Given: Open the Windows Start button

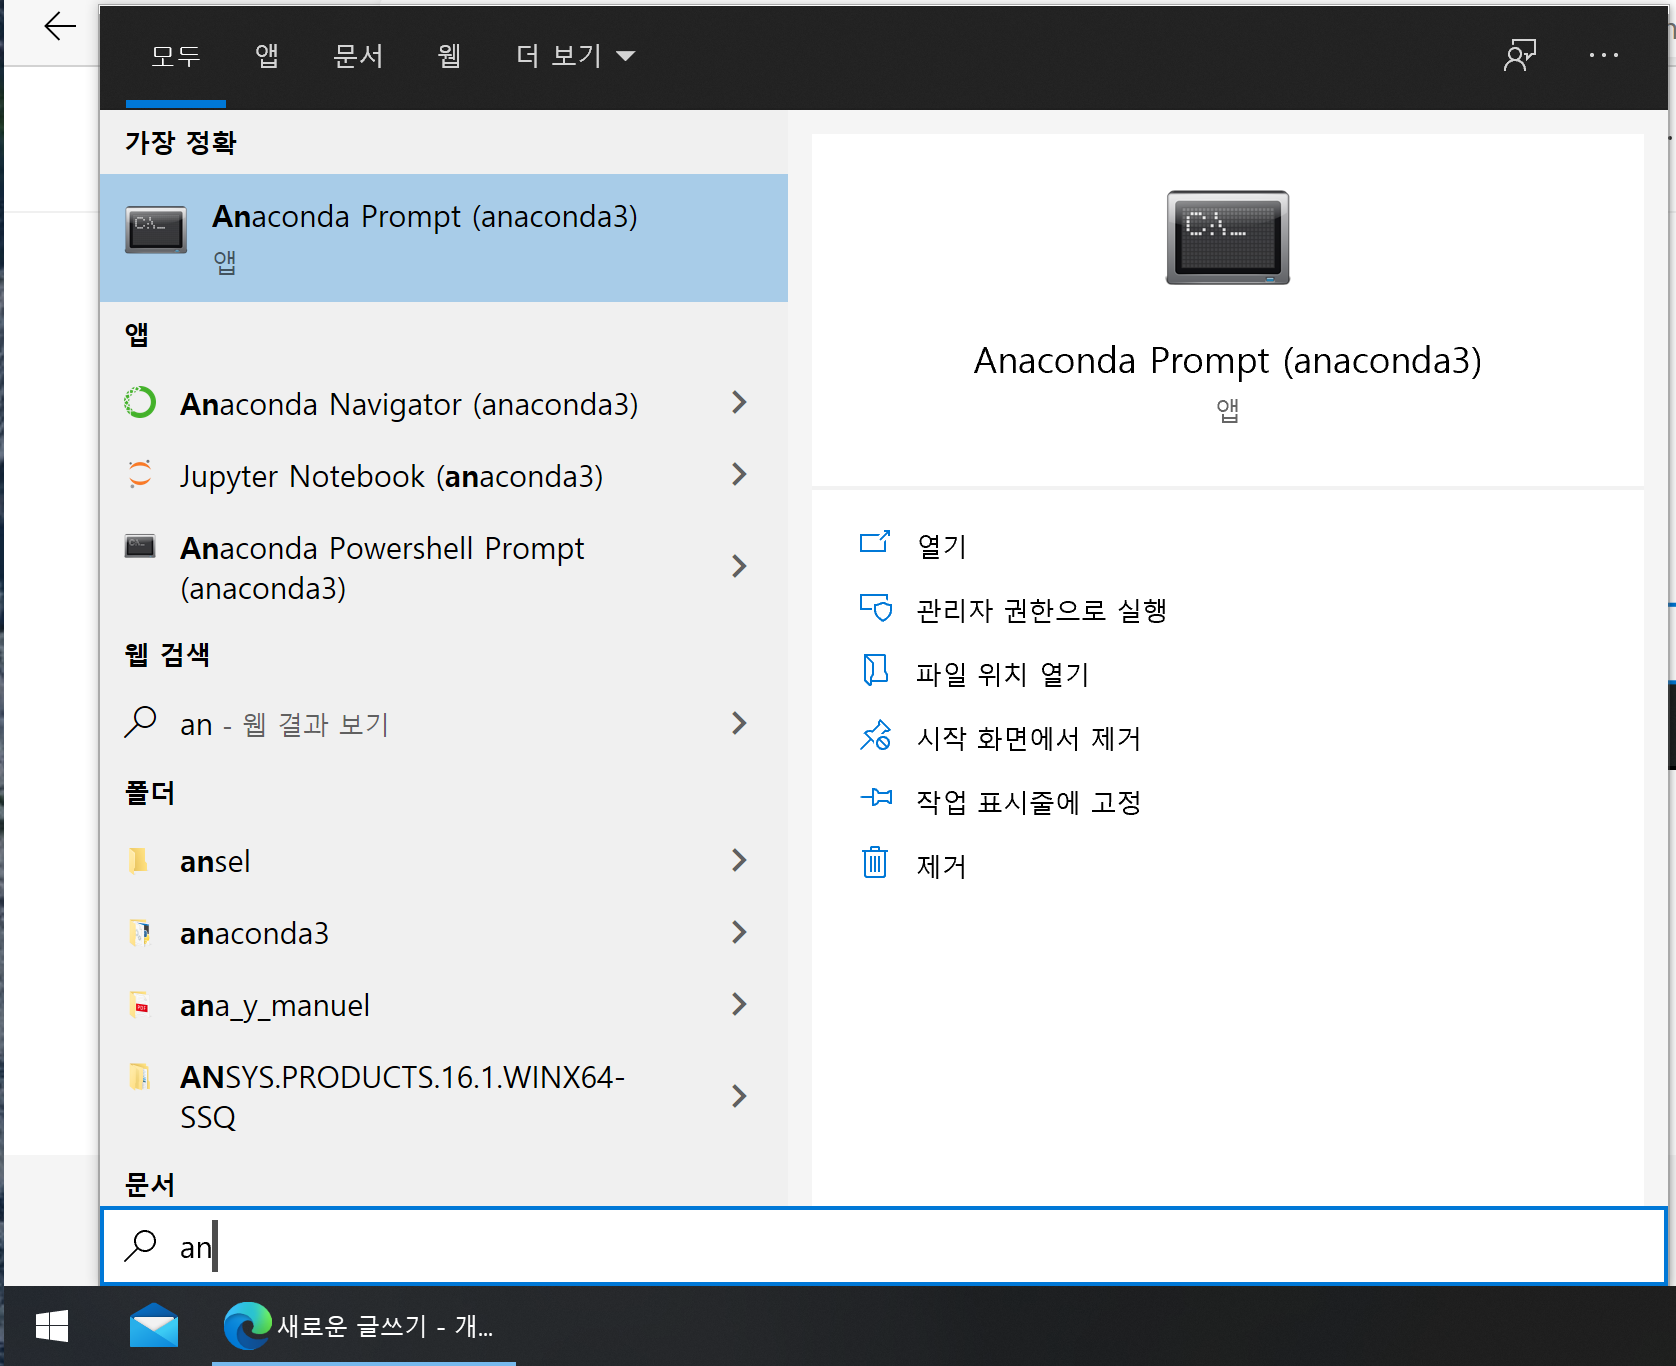Looking at the screenshot, I should 51,1326.
